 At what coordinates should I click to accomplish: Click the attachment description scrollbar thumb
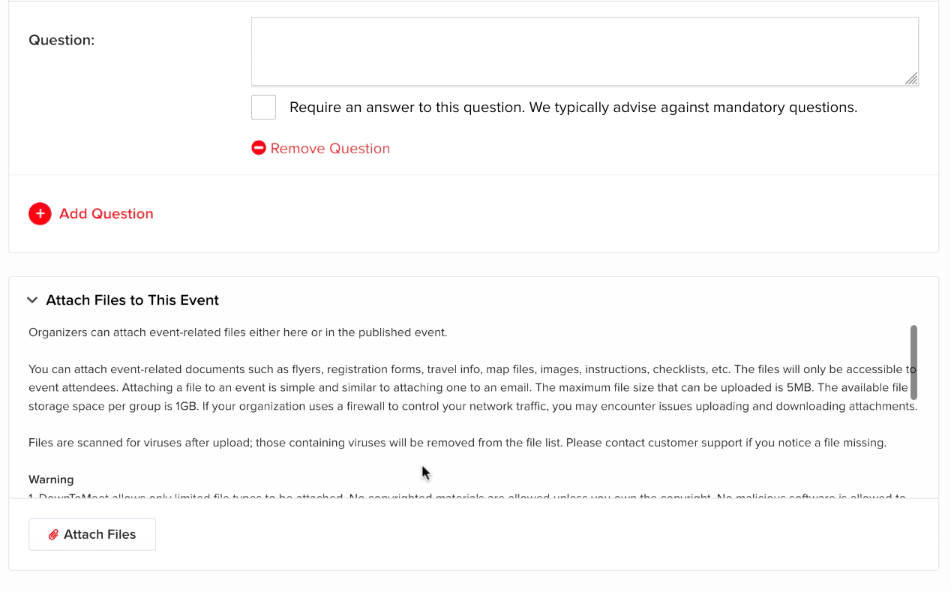click(x=914, y=361)
